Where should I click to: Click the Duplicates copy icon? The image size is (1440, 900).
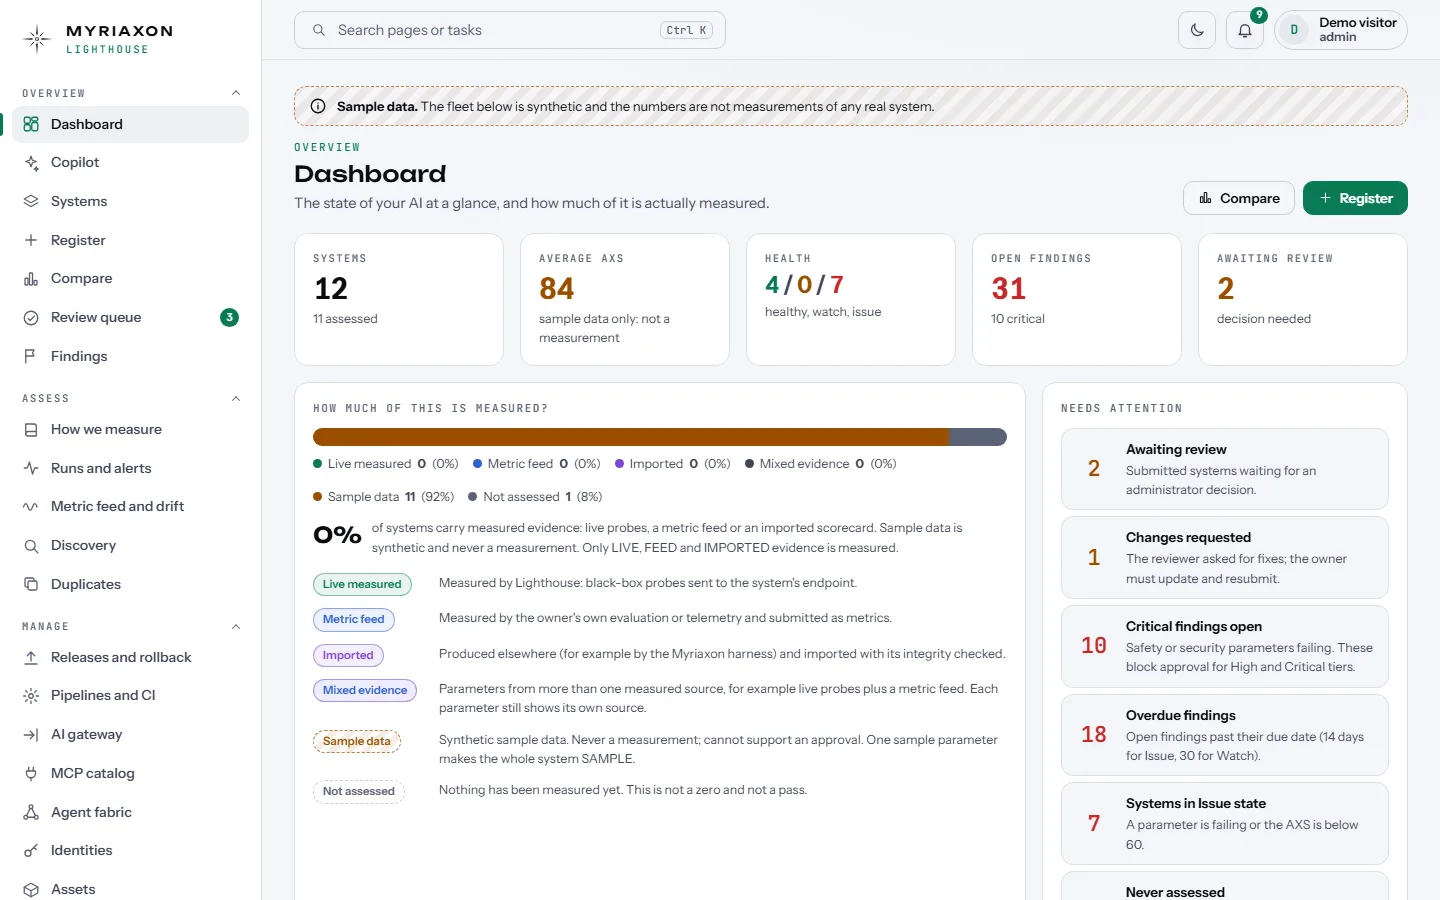pos(31,584)
